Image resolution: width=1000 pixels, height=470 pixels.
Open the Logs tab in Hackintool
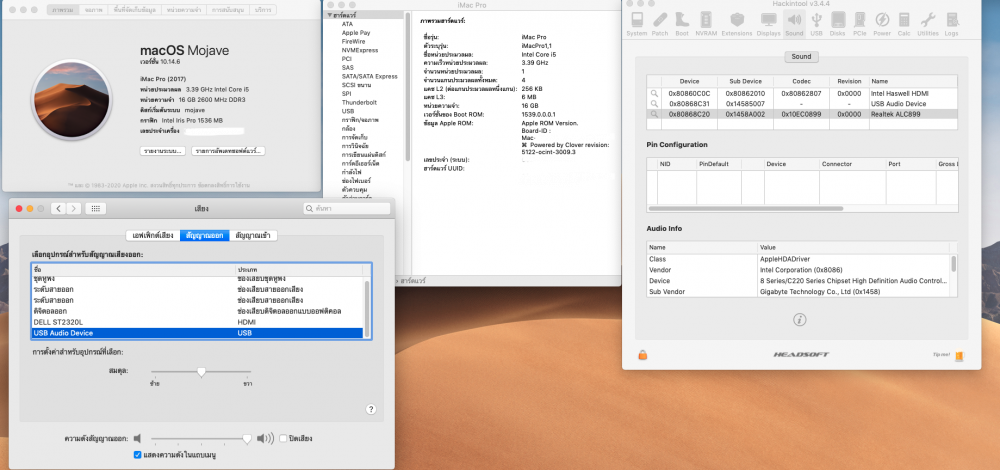coord(952,24)
